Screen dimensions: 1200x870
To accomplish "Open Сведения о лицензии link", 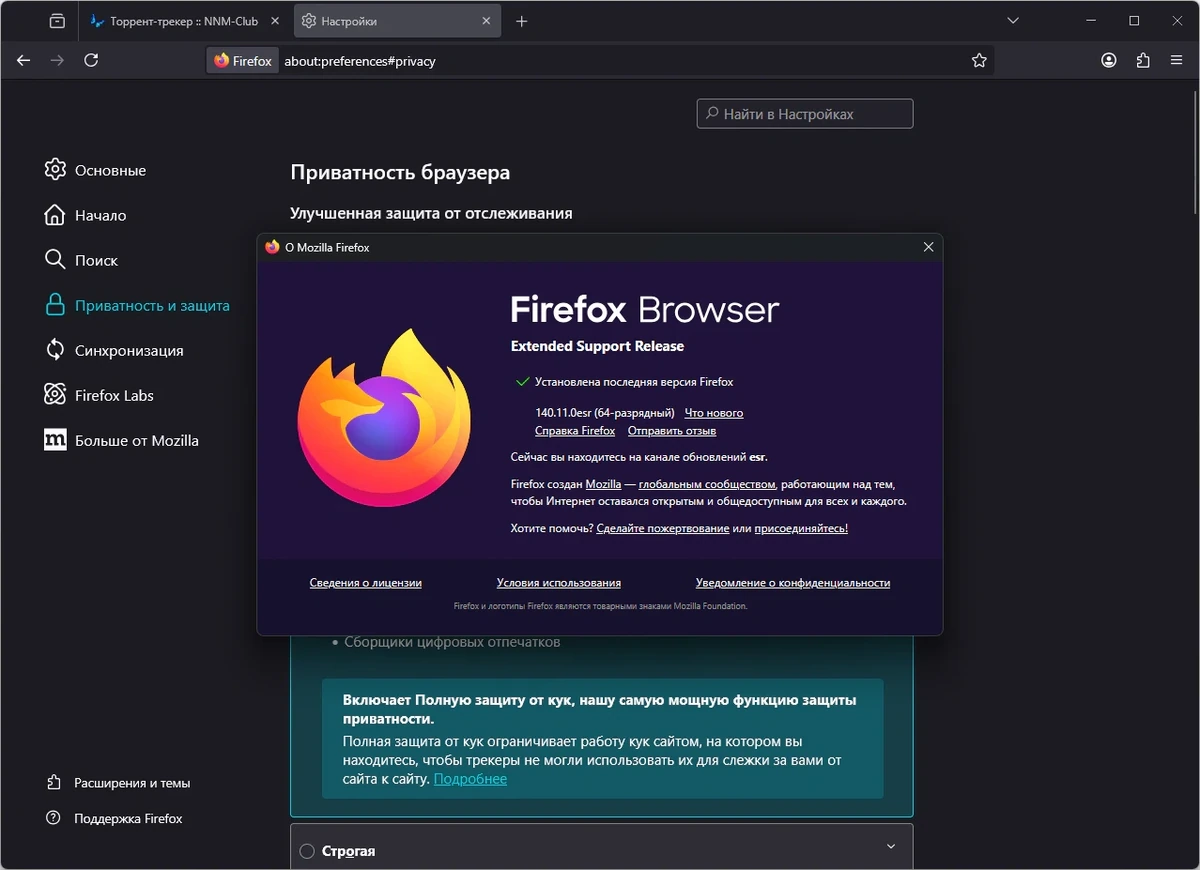I will click(366, 583).
